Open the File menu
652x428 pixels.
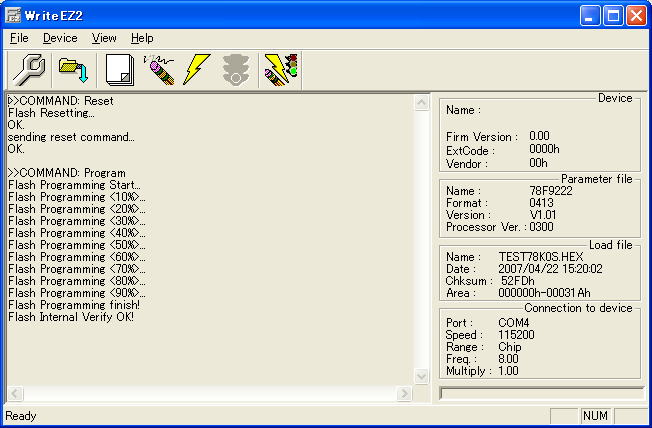(19, 38)
